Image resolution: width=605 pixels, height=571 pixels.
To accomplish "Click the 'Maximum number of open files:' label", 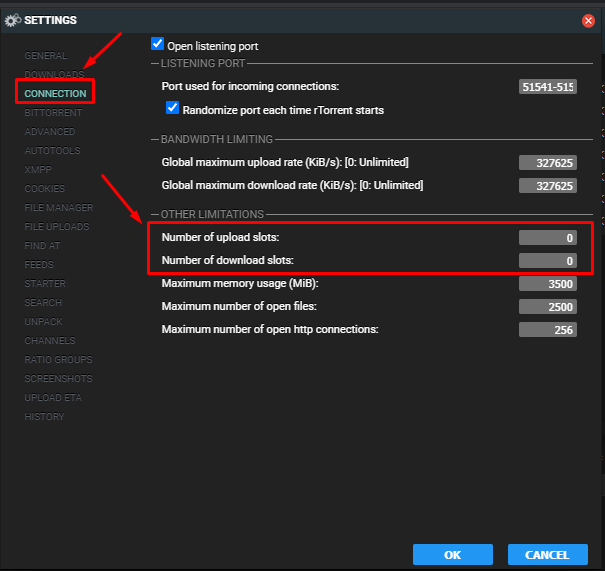I will coord(239,306).
